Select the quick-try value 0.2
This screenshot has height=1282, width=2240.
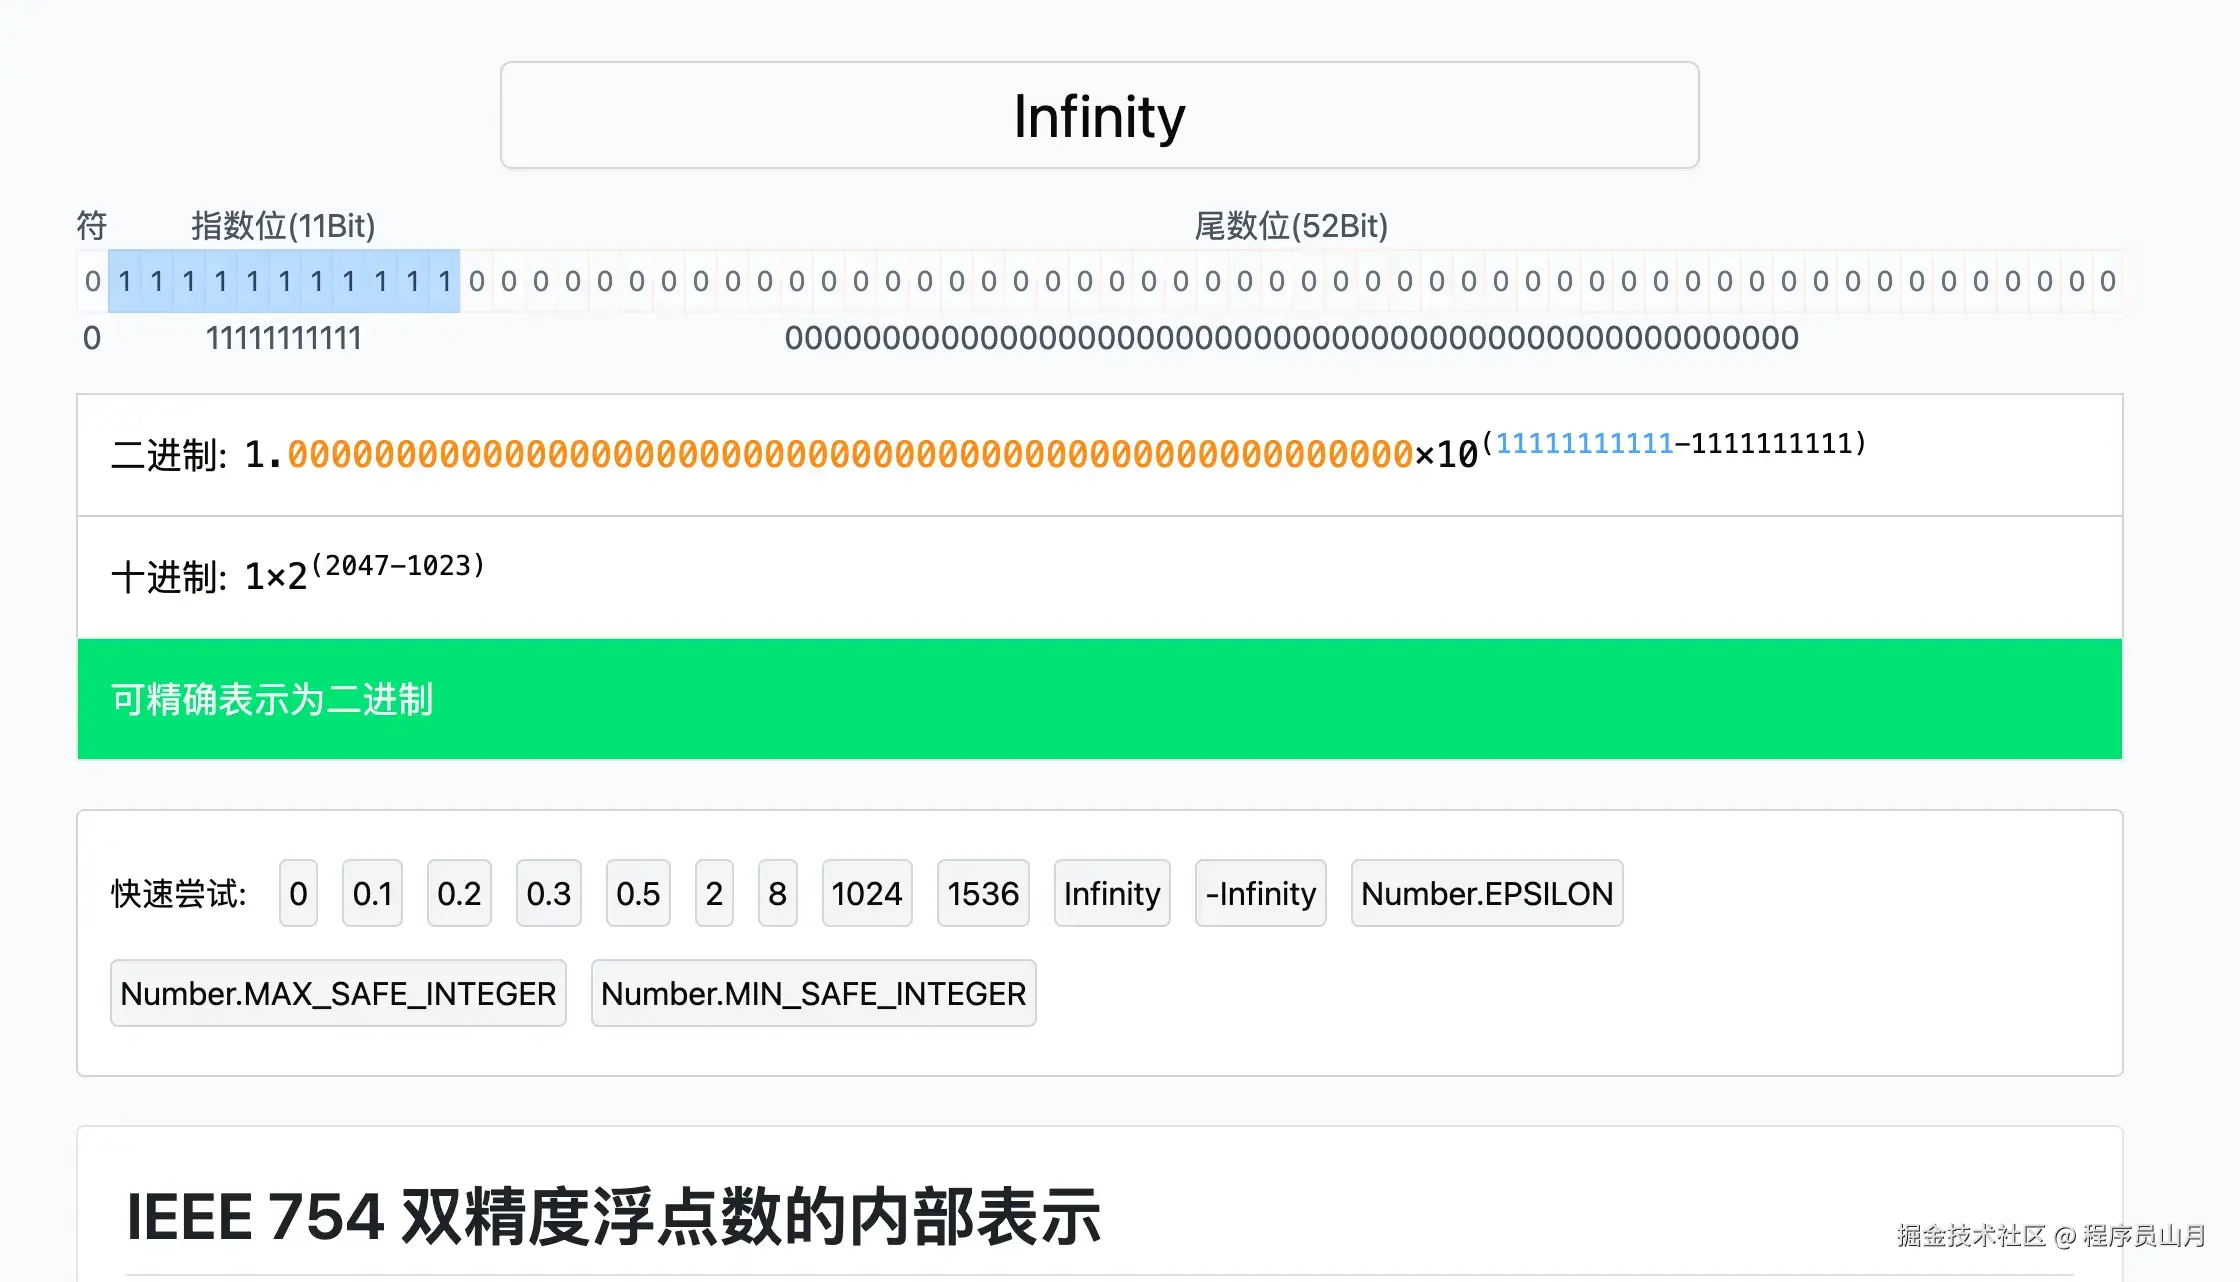(459, 893)
